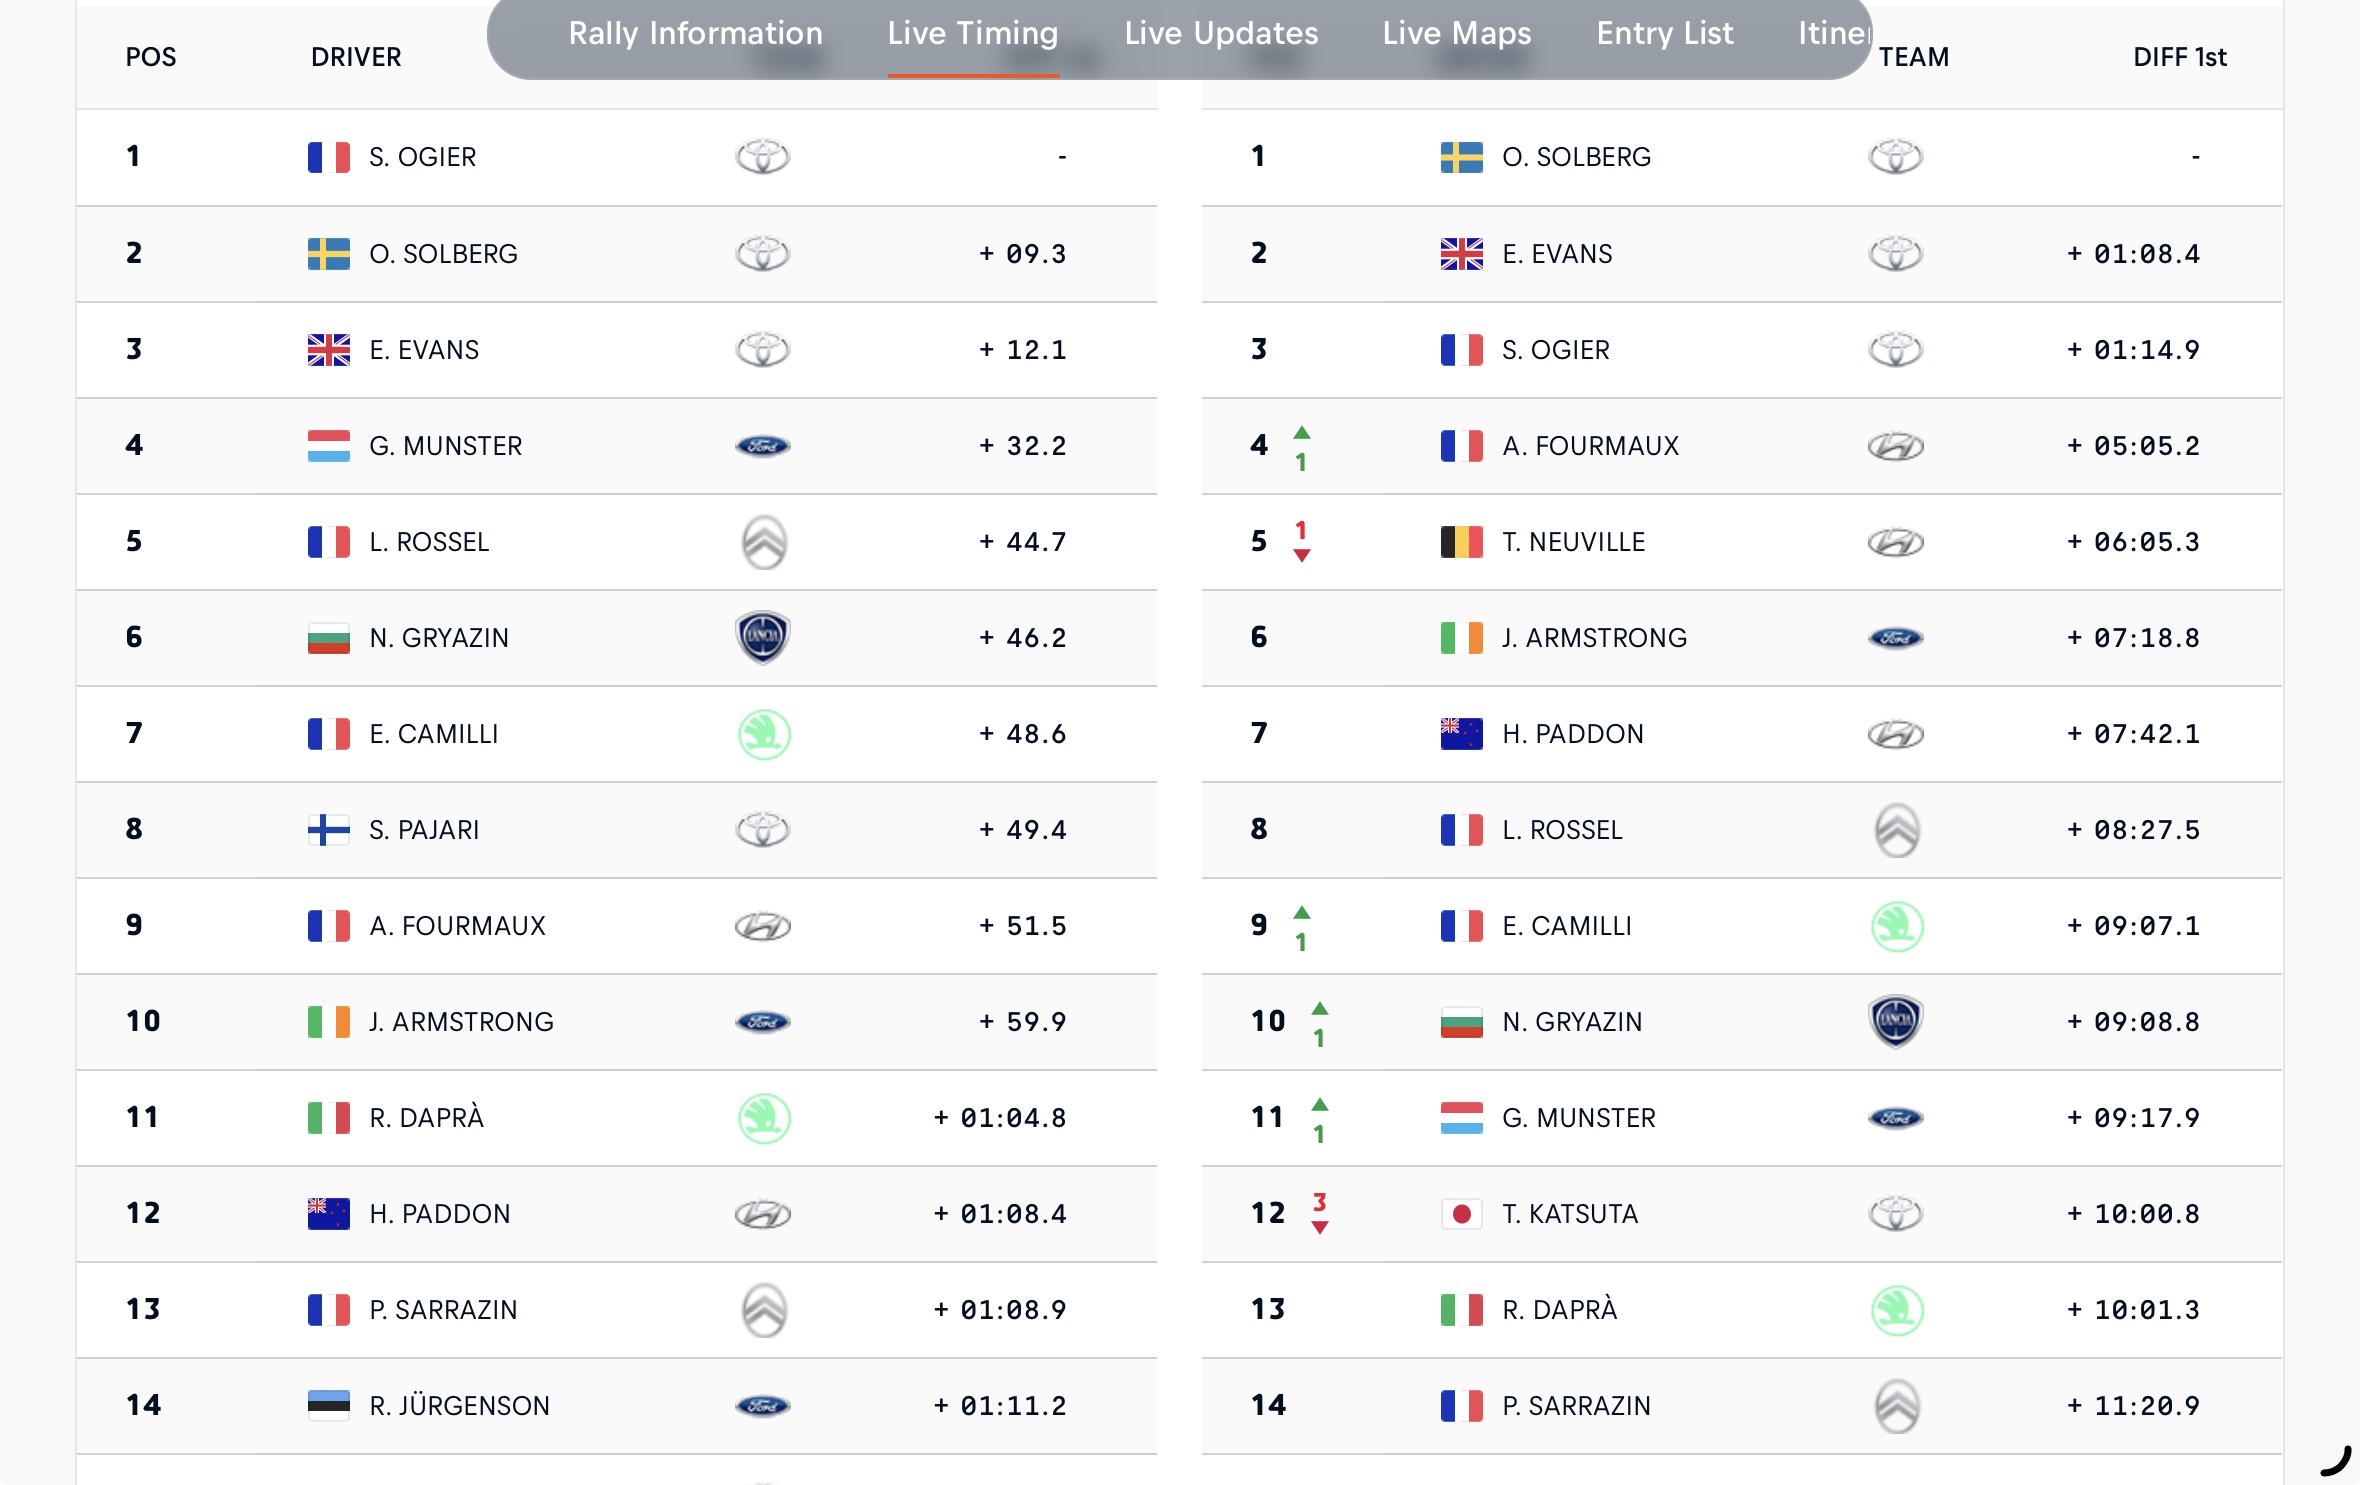Click the Skoda logo beside E. Camilli in left table

point(764,734)
